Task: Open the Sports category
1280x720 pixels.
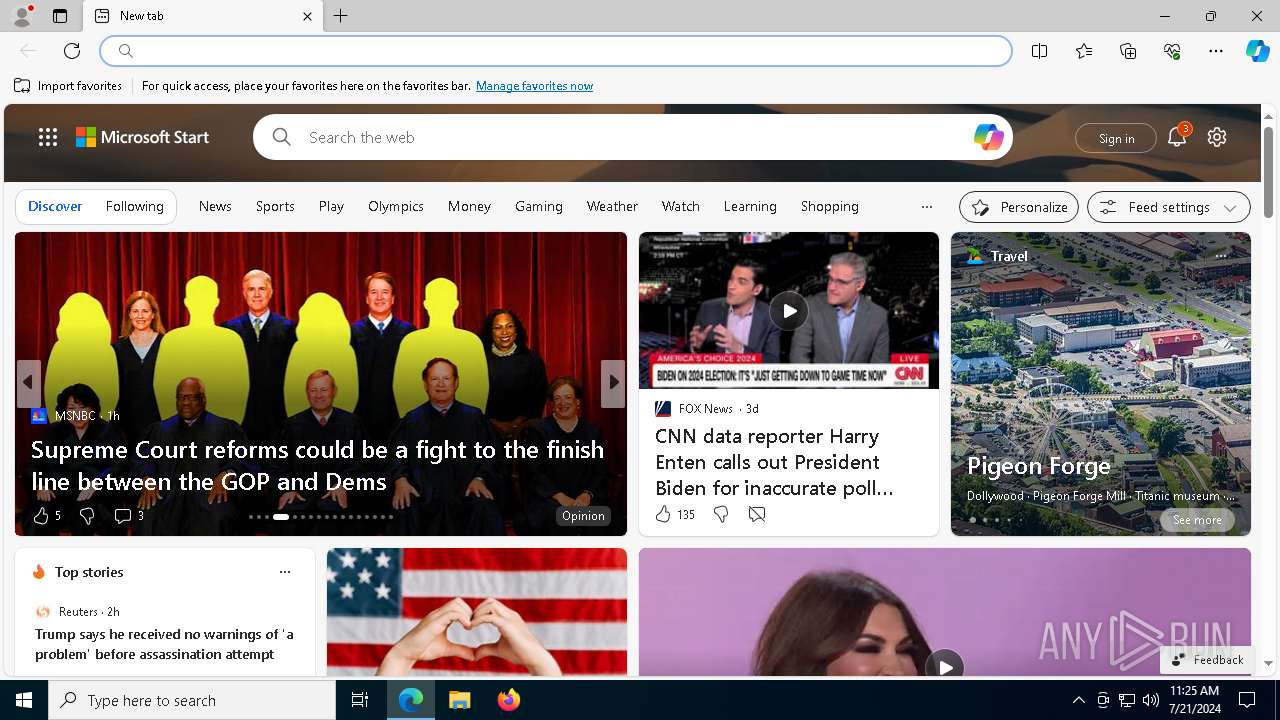Action: point(275,206)
